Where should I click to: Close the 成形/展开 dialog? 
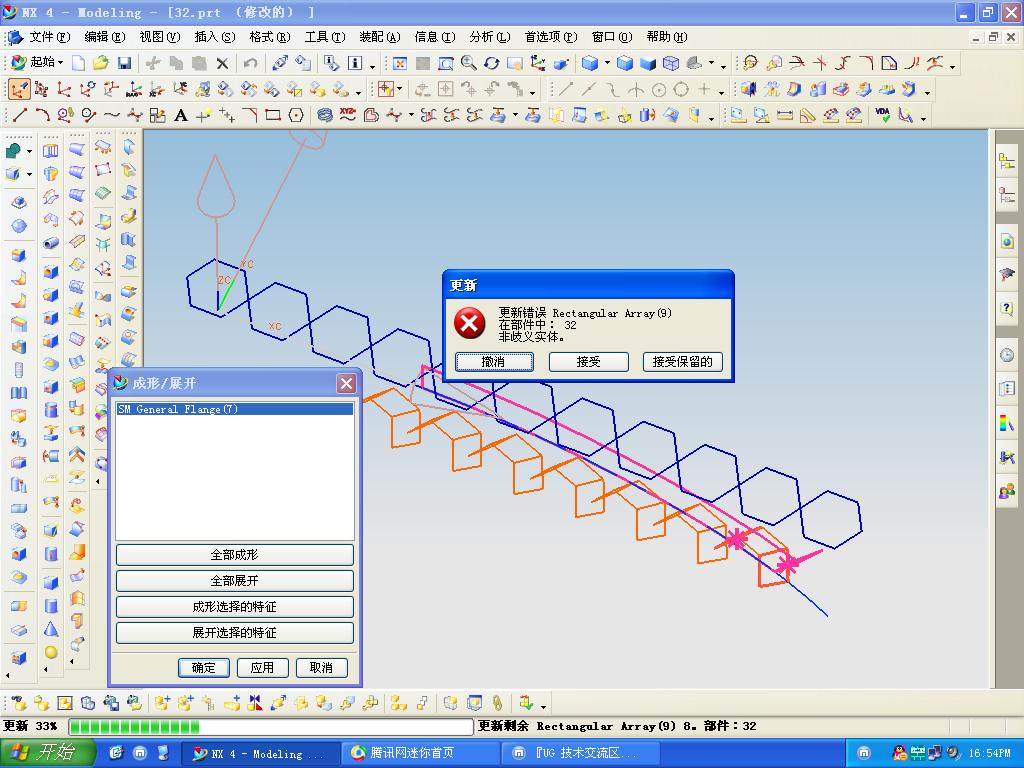click(x=346, y=383)
